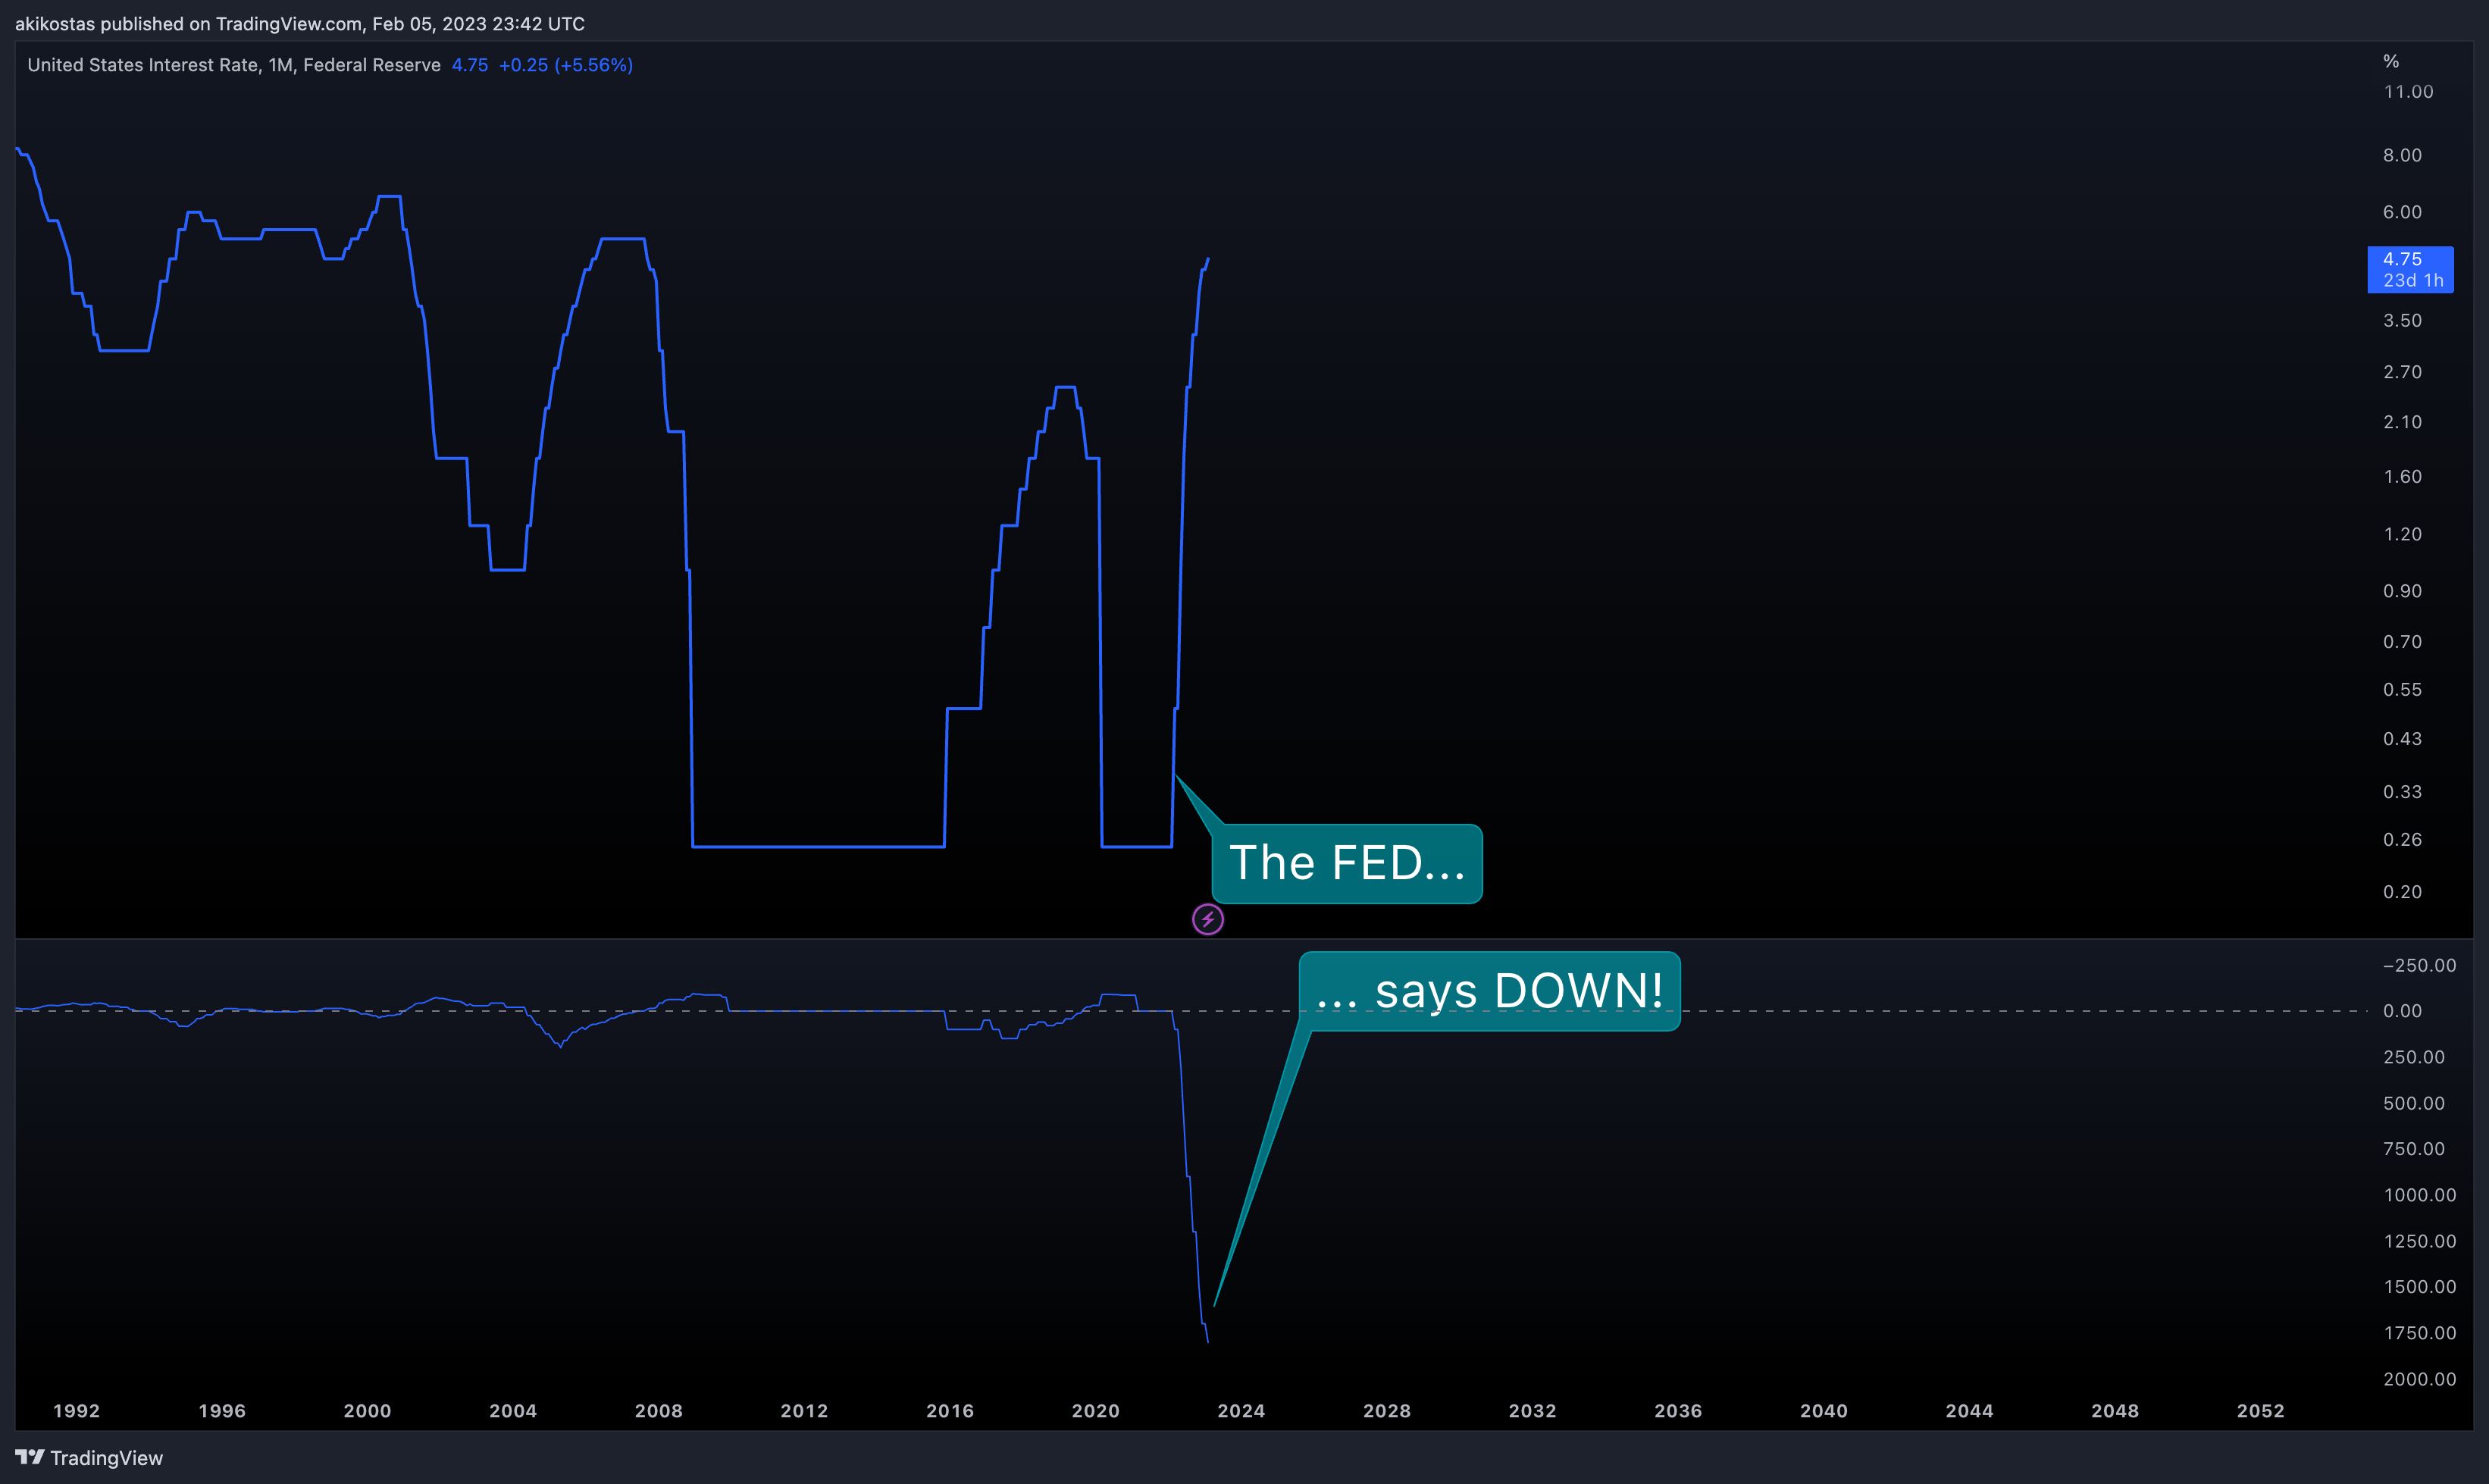Click the 2040 label on time axis

pos(1824,1411)
